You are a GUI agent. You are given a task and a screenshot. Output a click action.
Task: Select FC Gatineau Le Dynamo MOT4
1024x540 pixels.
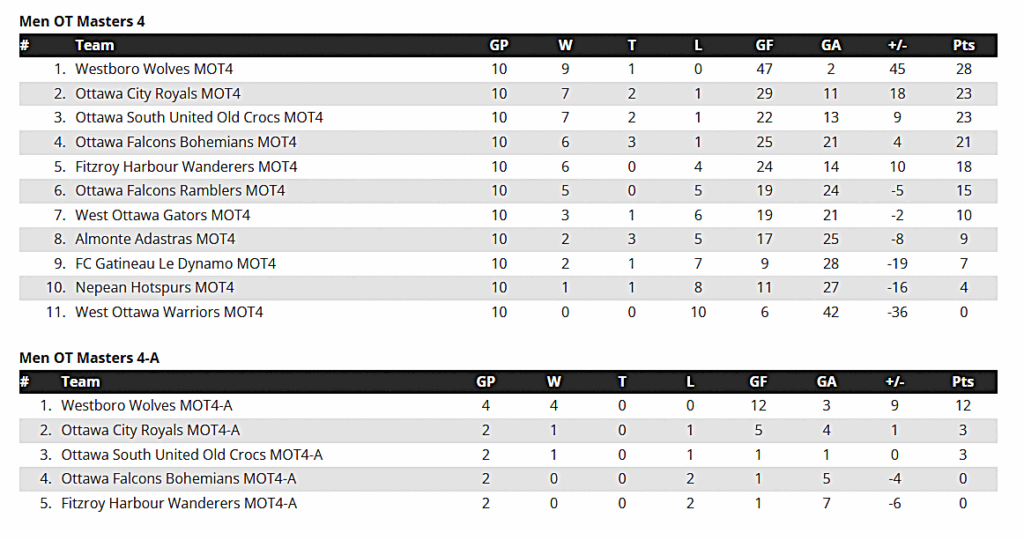point(176,264)
